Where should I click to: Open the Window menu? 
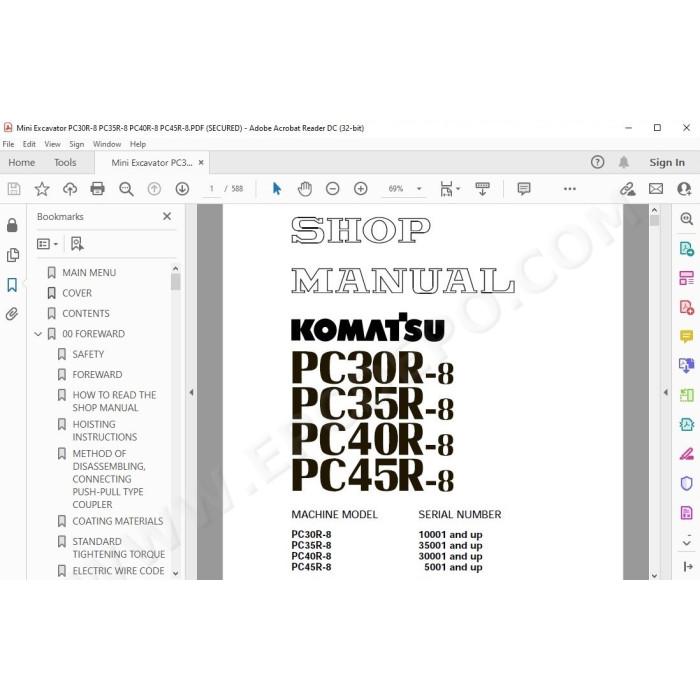click(x=107, y=144)
